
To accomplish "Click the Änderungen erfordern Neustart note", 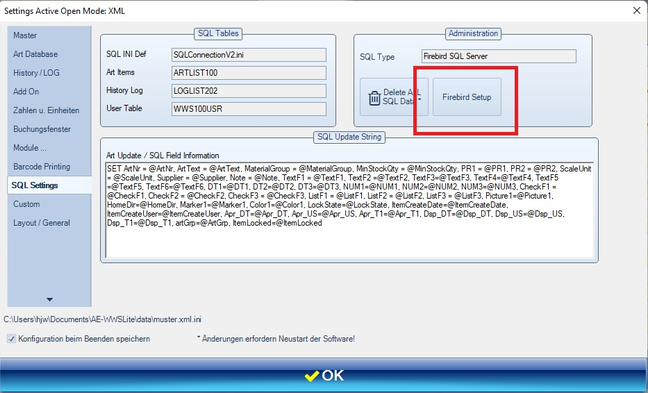I will tap(276, 339).
